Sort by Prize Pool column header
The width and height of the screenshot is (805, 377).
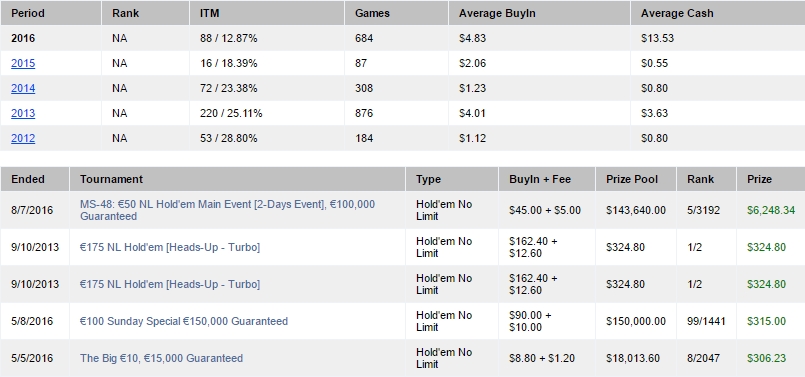click(632, 179)
